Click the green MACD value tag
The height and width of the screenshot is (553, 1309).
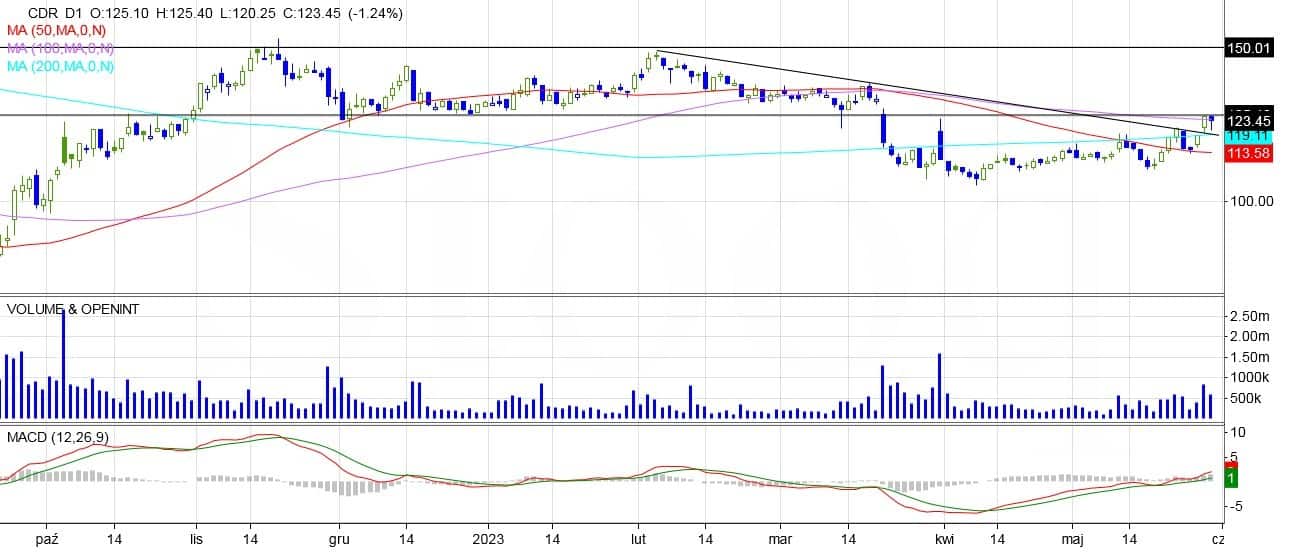[1231, 480]
